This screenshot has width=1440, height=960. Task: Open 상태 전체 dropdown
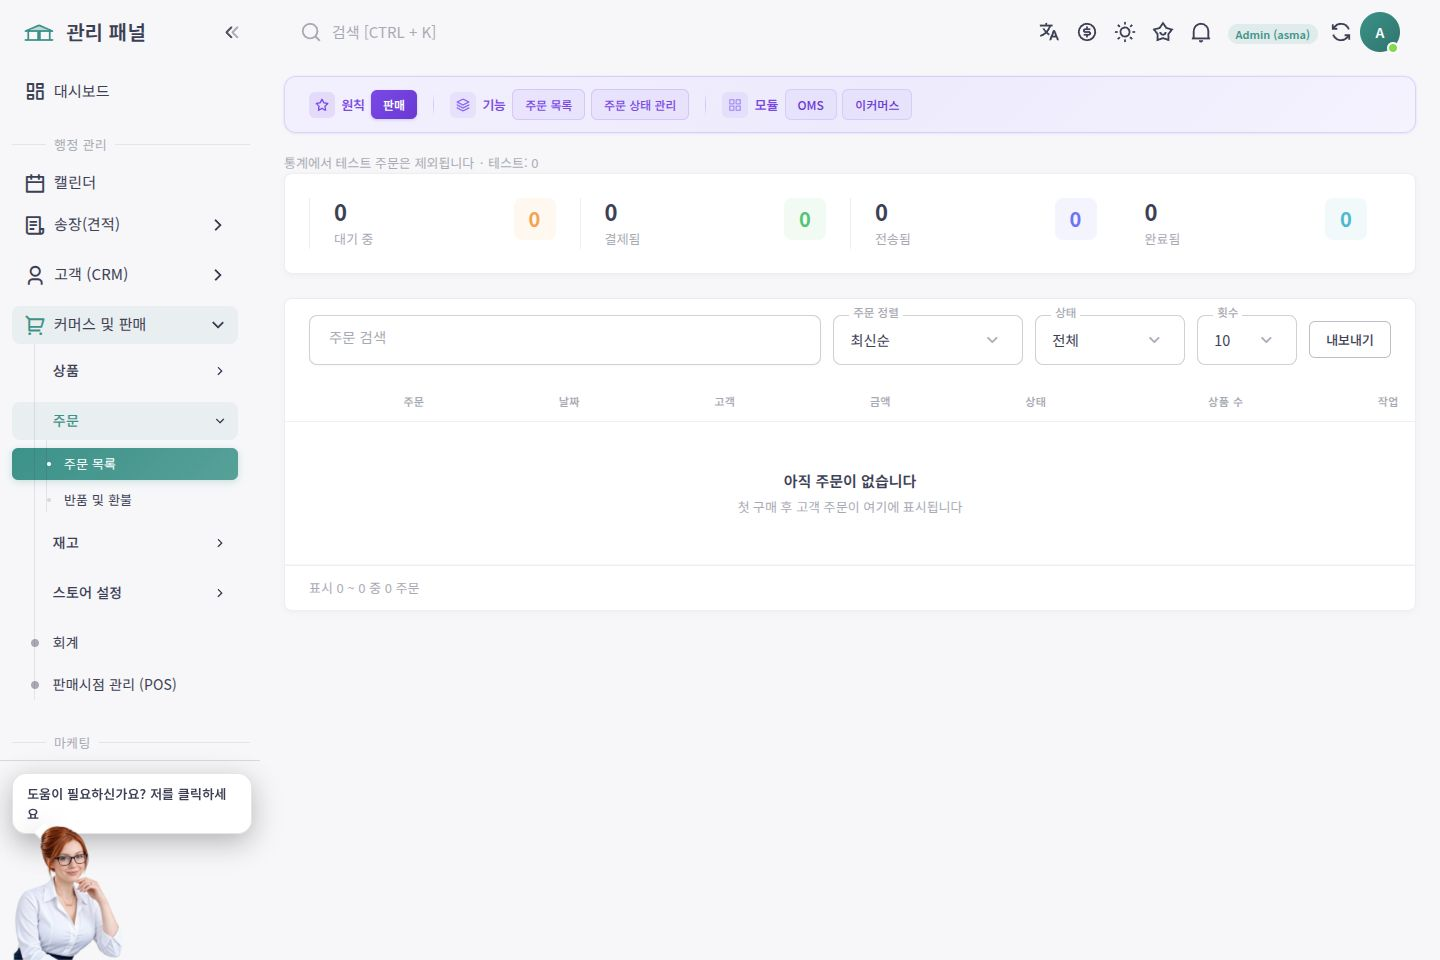tap(1109, 340)
